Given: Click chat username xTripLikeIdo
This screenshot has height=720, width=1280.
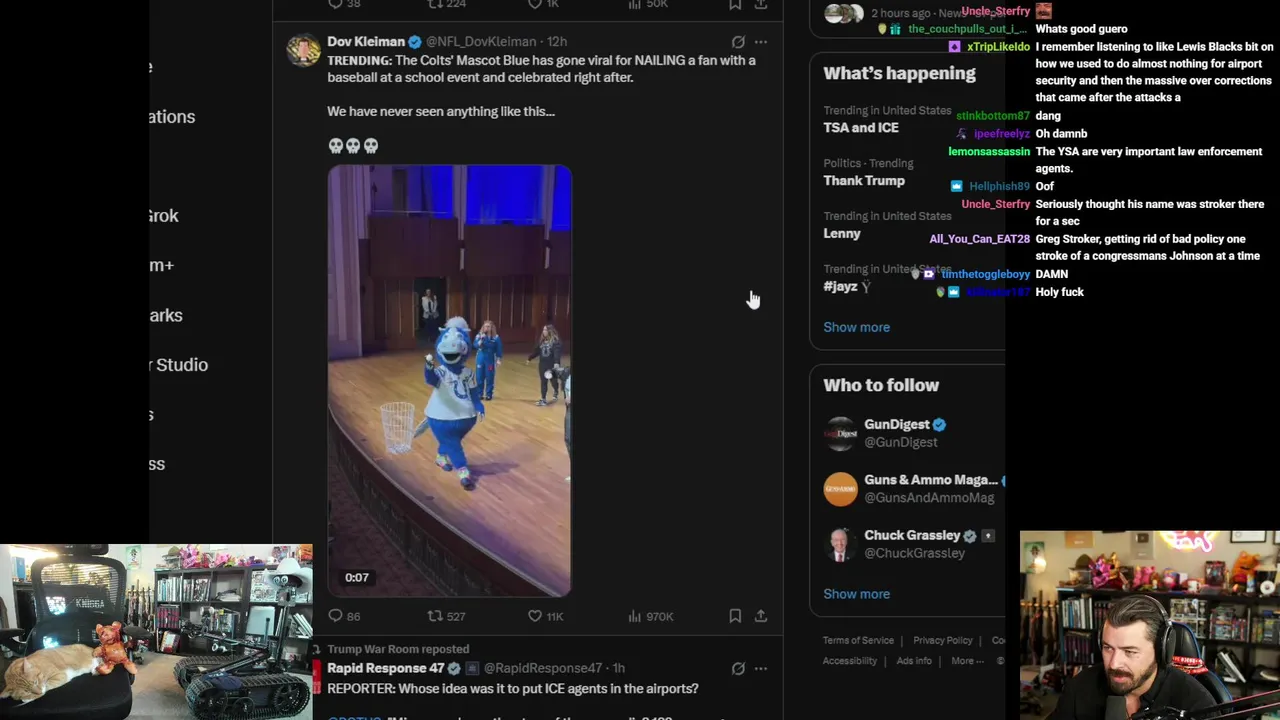Looking at the screenshot, I should point(998,47).
